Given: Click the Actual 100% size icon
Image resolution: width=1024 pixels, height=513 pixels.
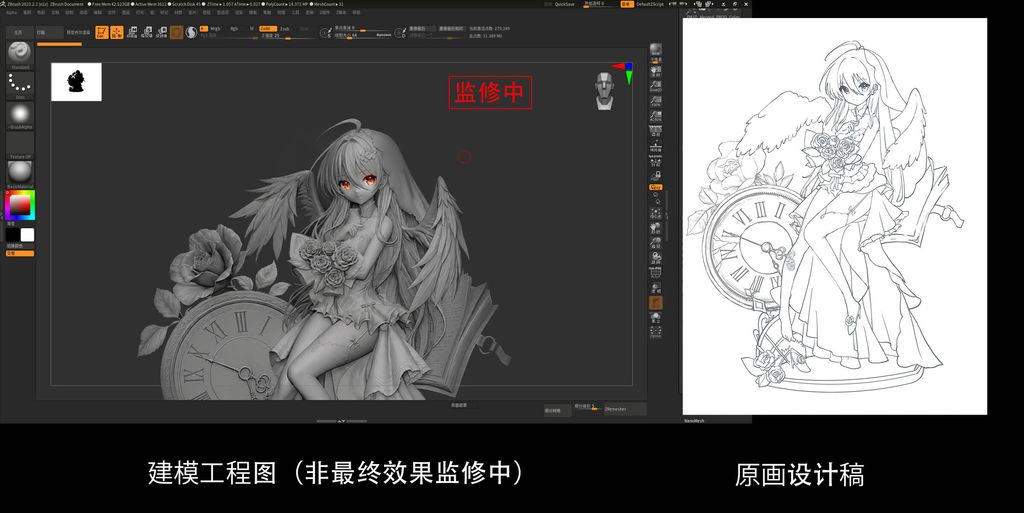Looking at the screenshot, I should pos(655,101).
